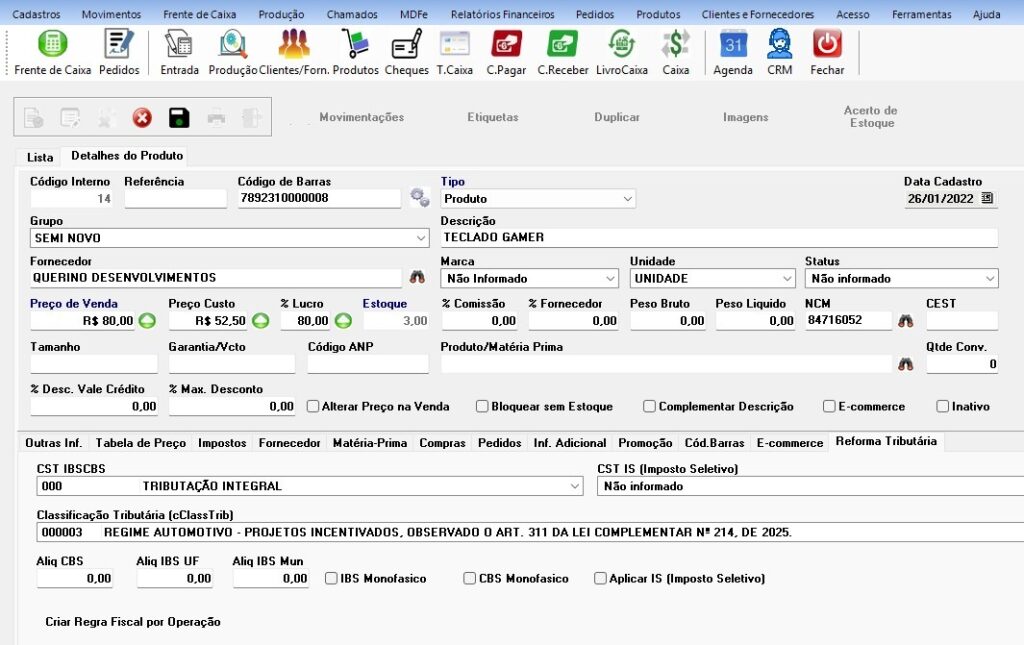Check the Bloquear sem Estoque option
This screenshot has height=645, width=1024.
(x=482, y=407)
